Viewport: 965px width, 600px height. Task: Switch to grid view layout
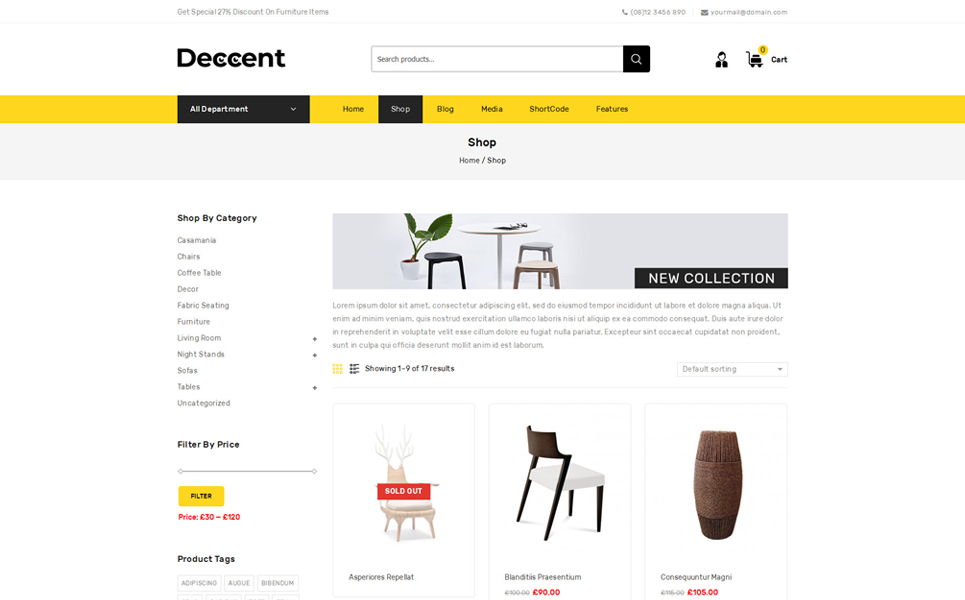point(337,369)
